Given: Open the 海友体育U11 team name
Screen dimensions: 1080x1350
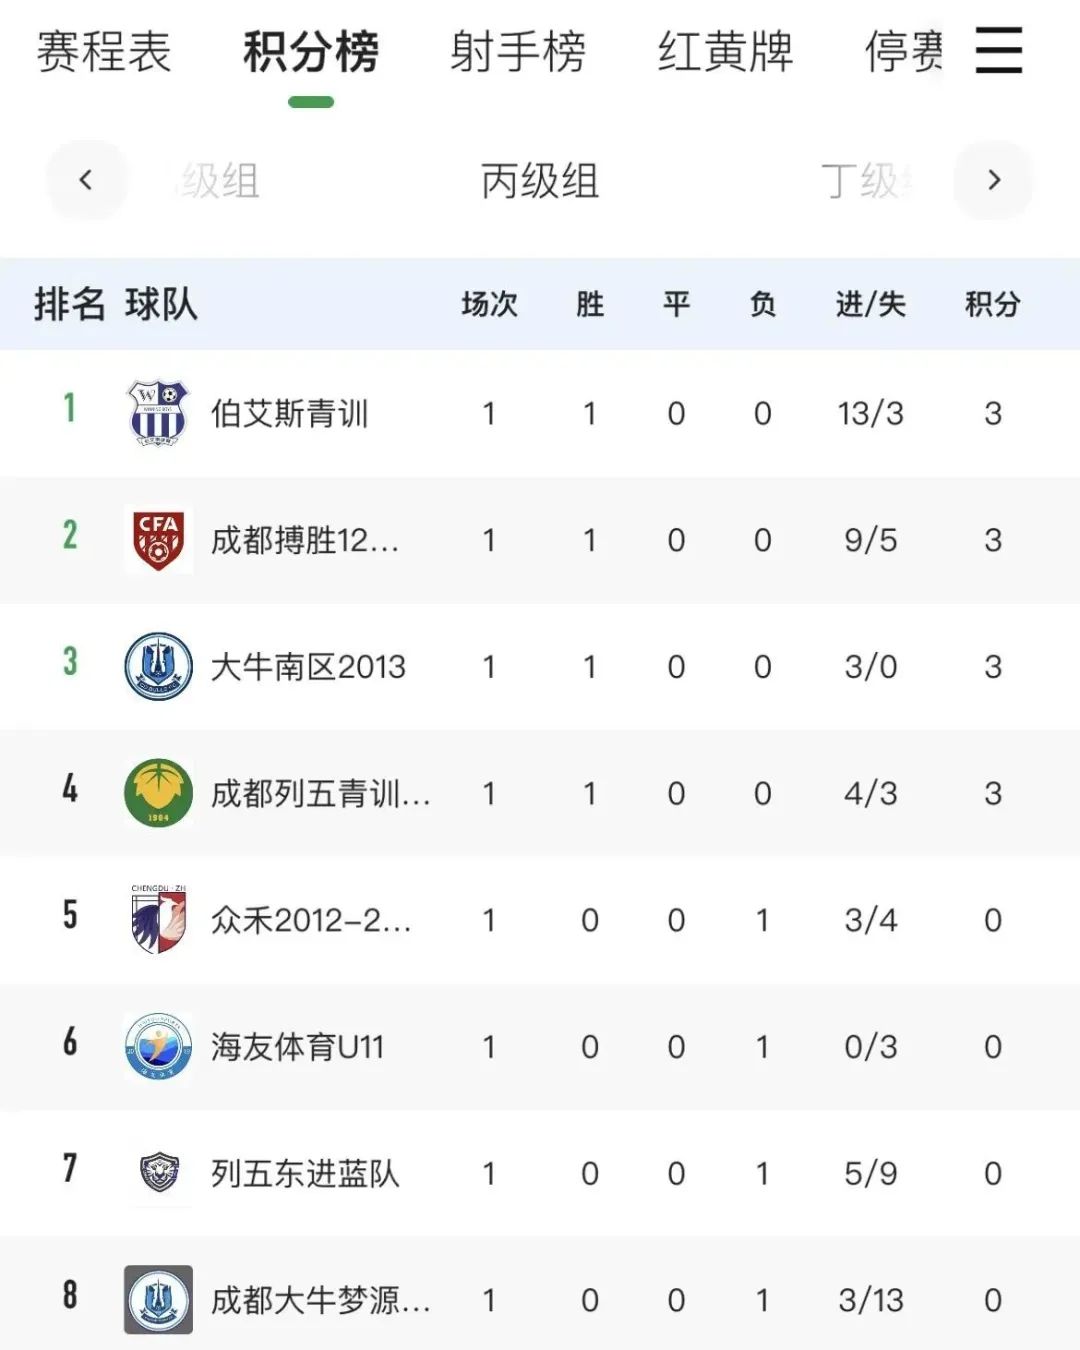Looking at the screenshot, I should 297,1047.
